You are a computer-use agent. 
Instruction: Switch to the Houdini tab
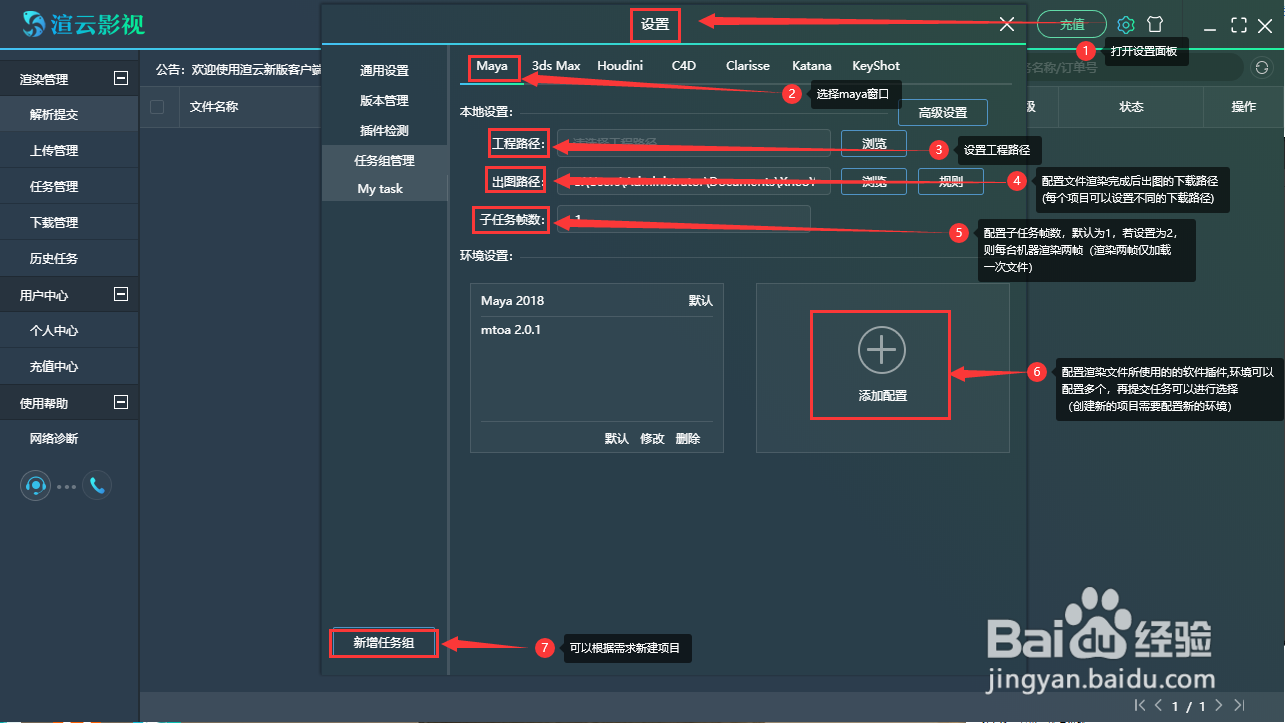[x=620, y=66]
